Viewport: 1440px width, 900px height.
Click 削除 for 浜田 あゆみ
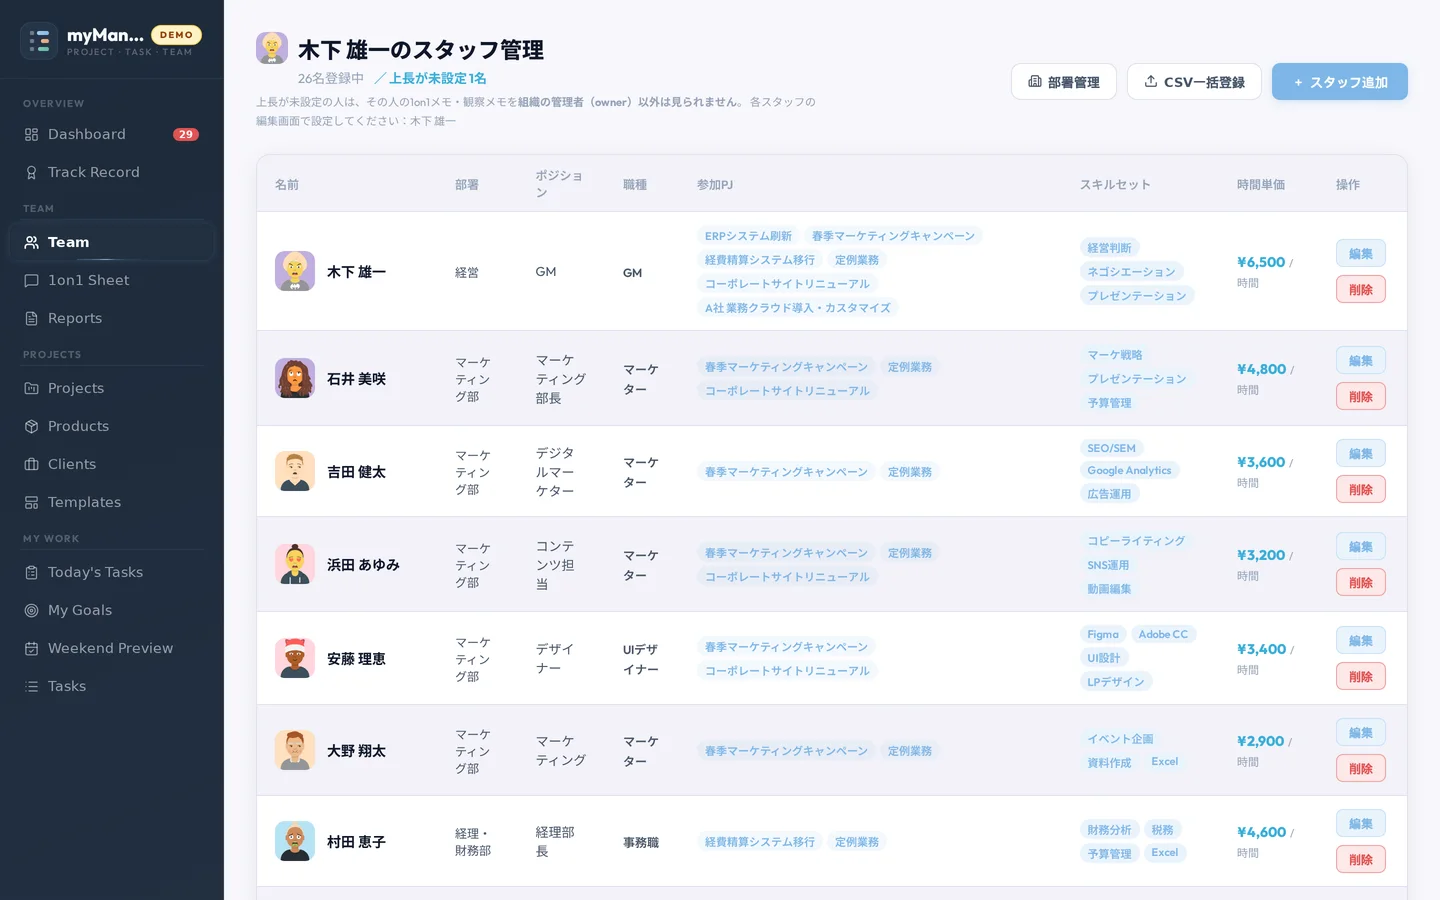click(x=1361, y=583)
